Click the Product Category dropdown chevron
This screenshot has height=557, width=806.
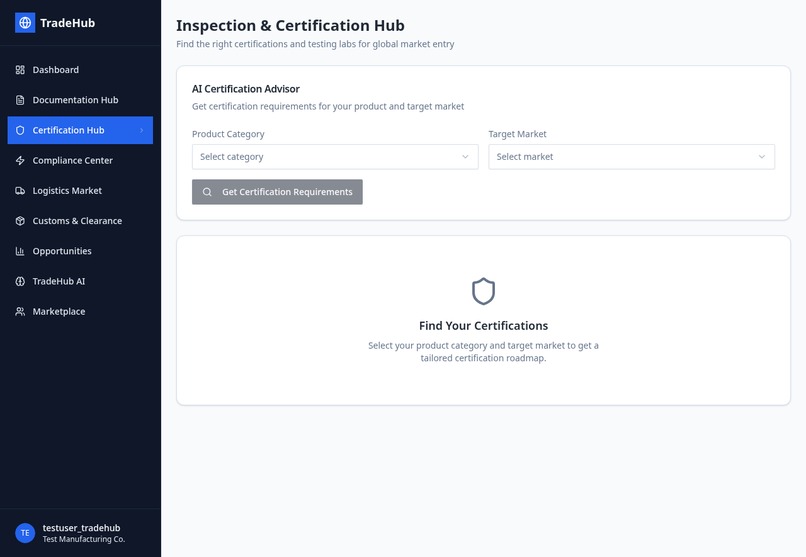click(465, 157)
